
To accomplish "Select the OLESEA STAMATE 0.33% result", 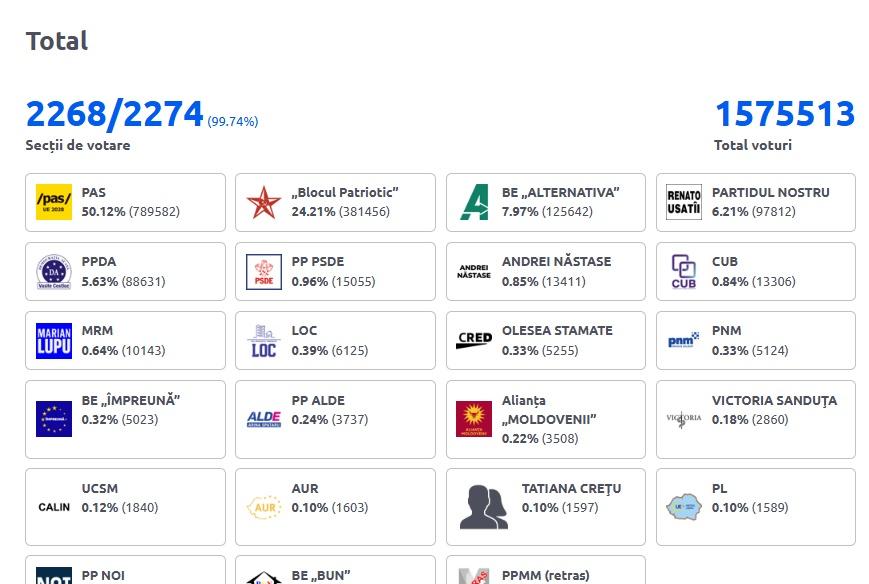I will 540,351.
